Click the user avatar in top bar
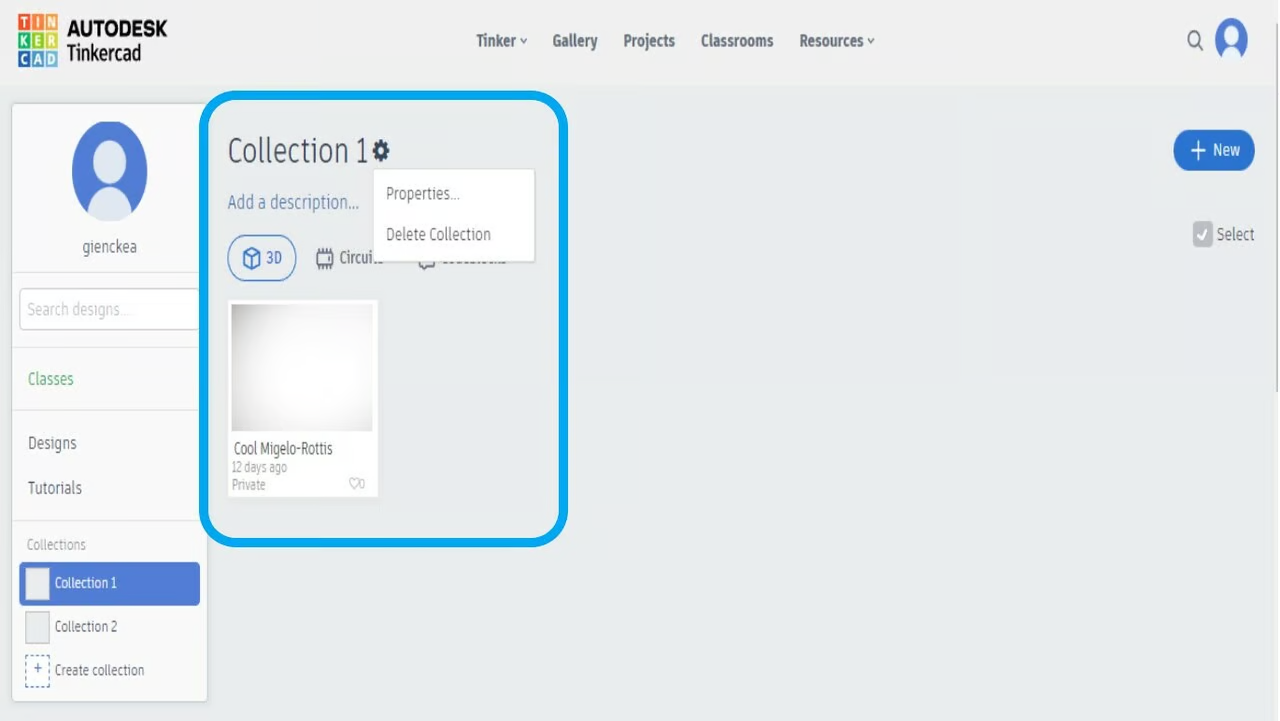This screenshot has width=1280, height=721. tap(1231, 41)
